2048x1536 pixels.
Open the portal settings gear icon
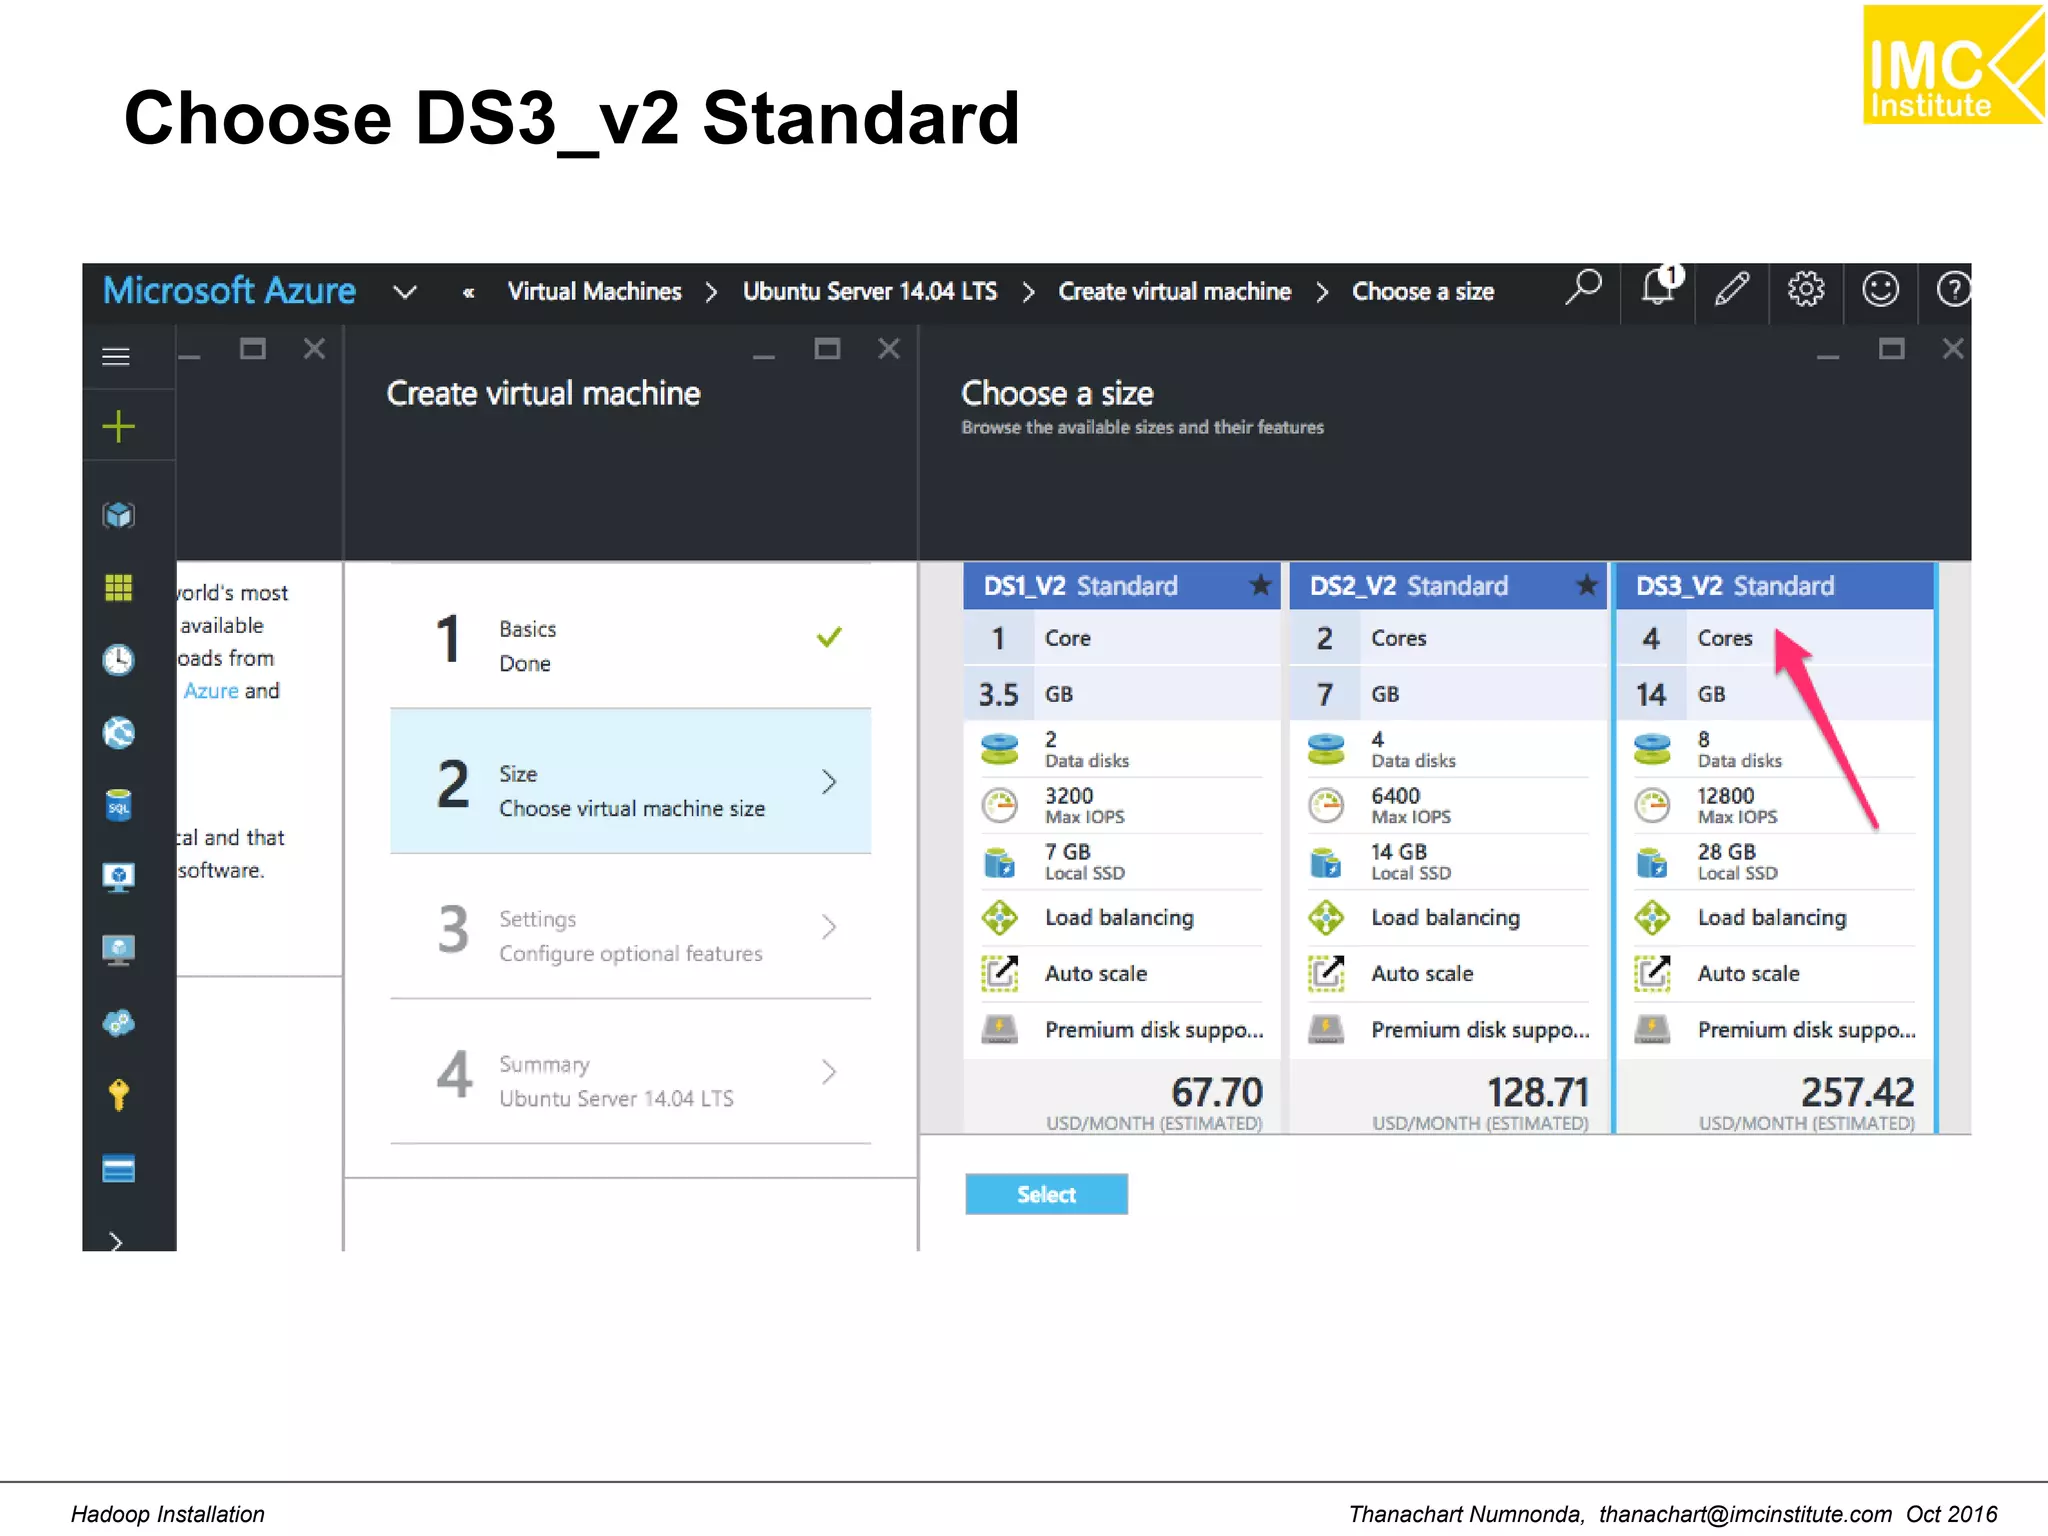click(x=1806, y=290)
